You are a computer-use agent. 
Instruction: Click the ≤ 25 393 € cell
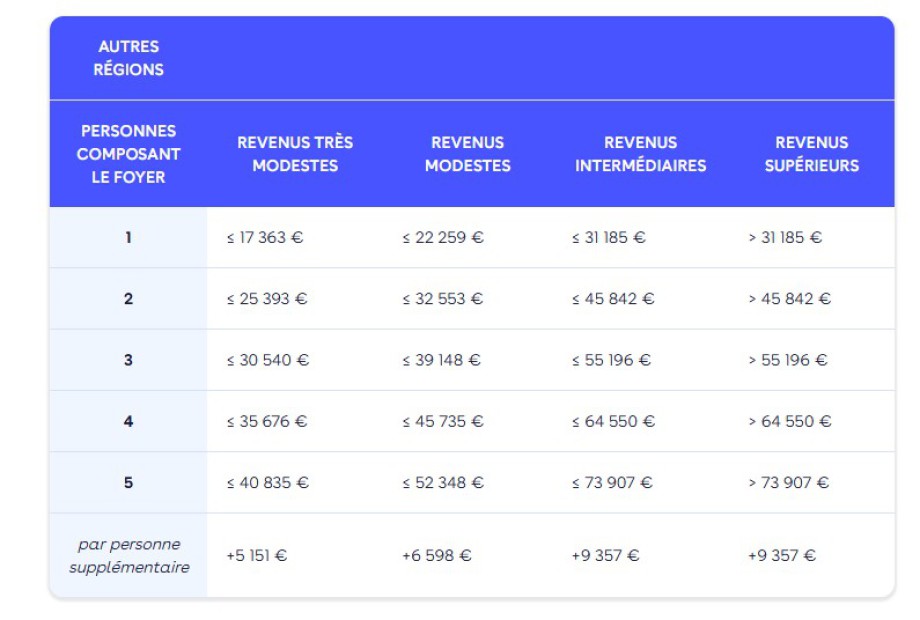click(x=266, y=299)
